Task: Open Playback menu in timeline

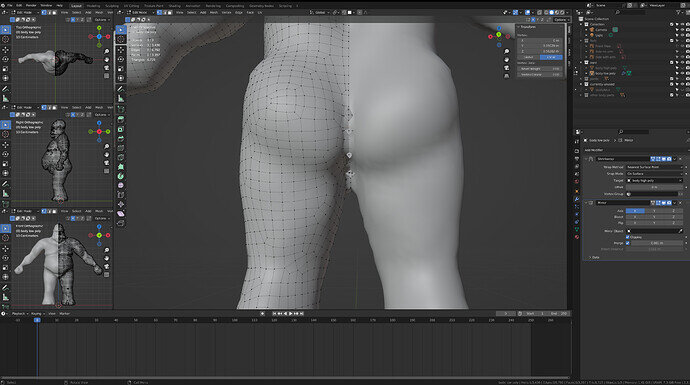Action: [19, 314]
